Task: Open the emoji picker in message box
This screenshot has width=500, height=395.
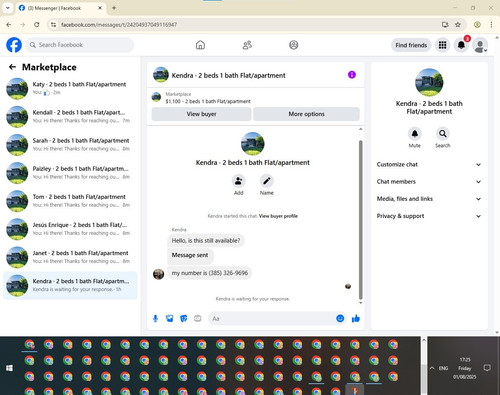Action: [x=340, y=318]
